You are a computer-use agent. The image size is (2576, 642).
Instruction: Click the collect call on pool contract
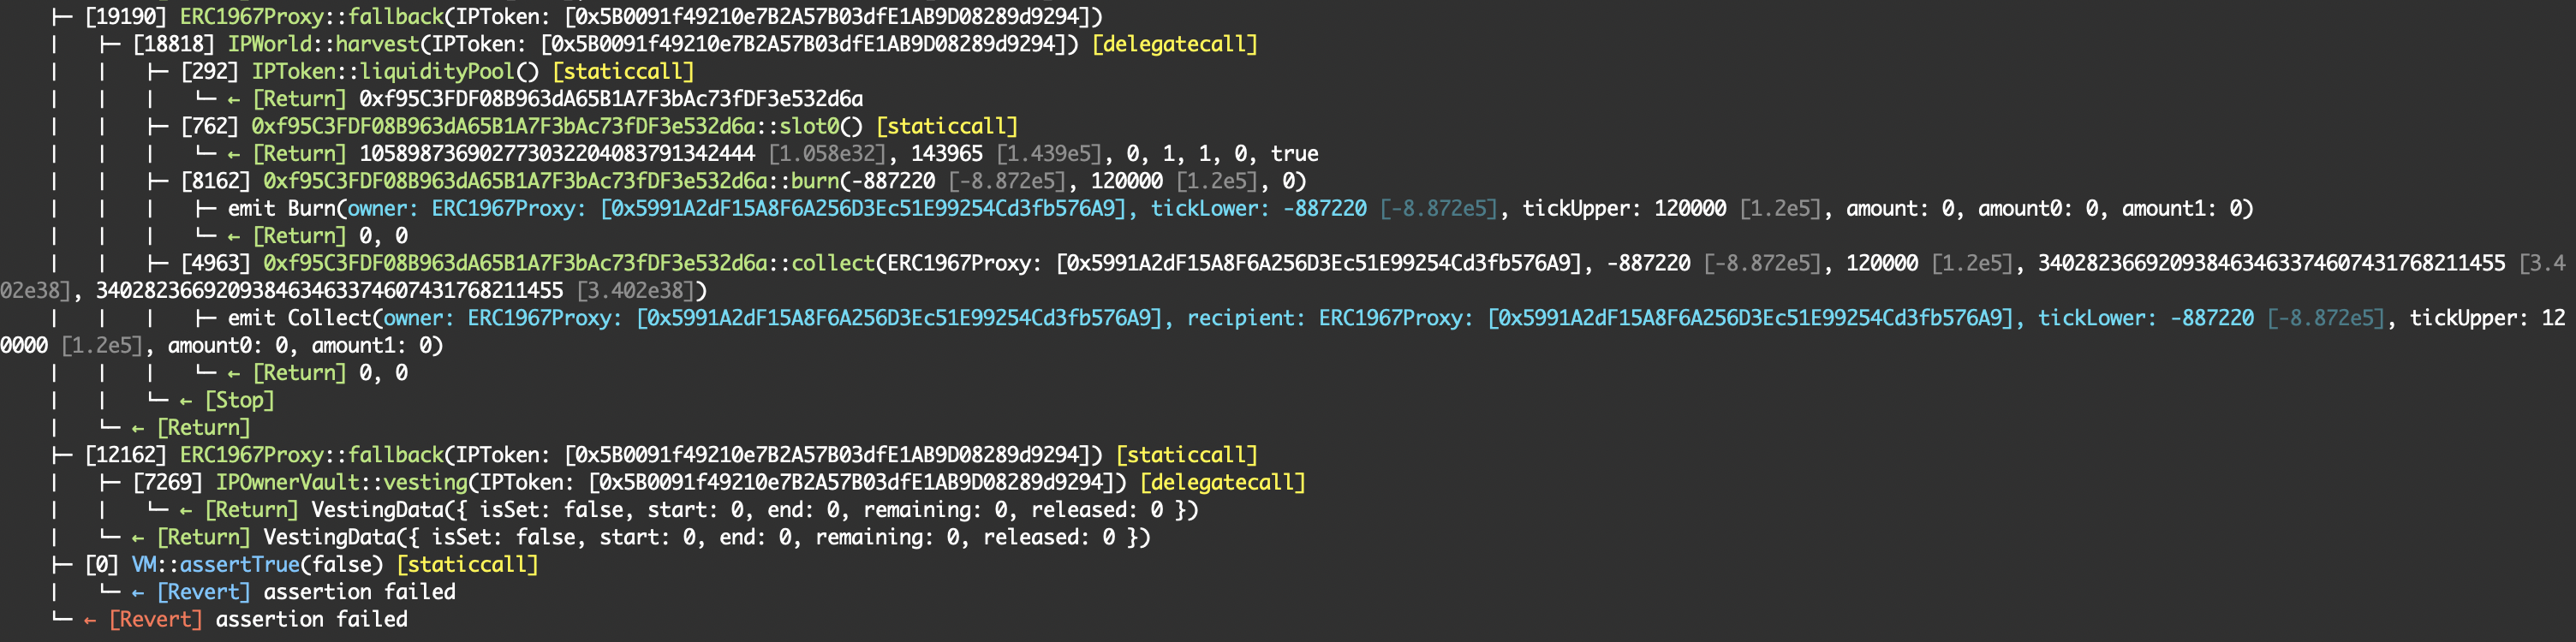[568, 263]
